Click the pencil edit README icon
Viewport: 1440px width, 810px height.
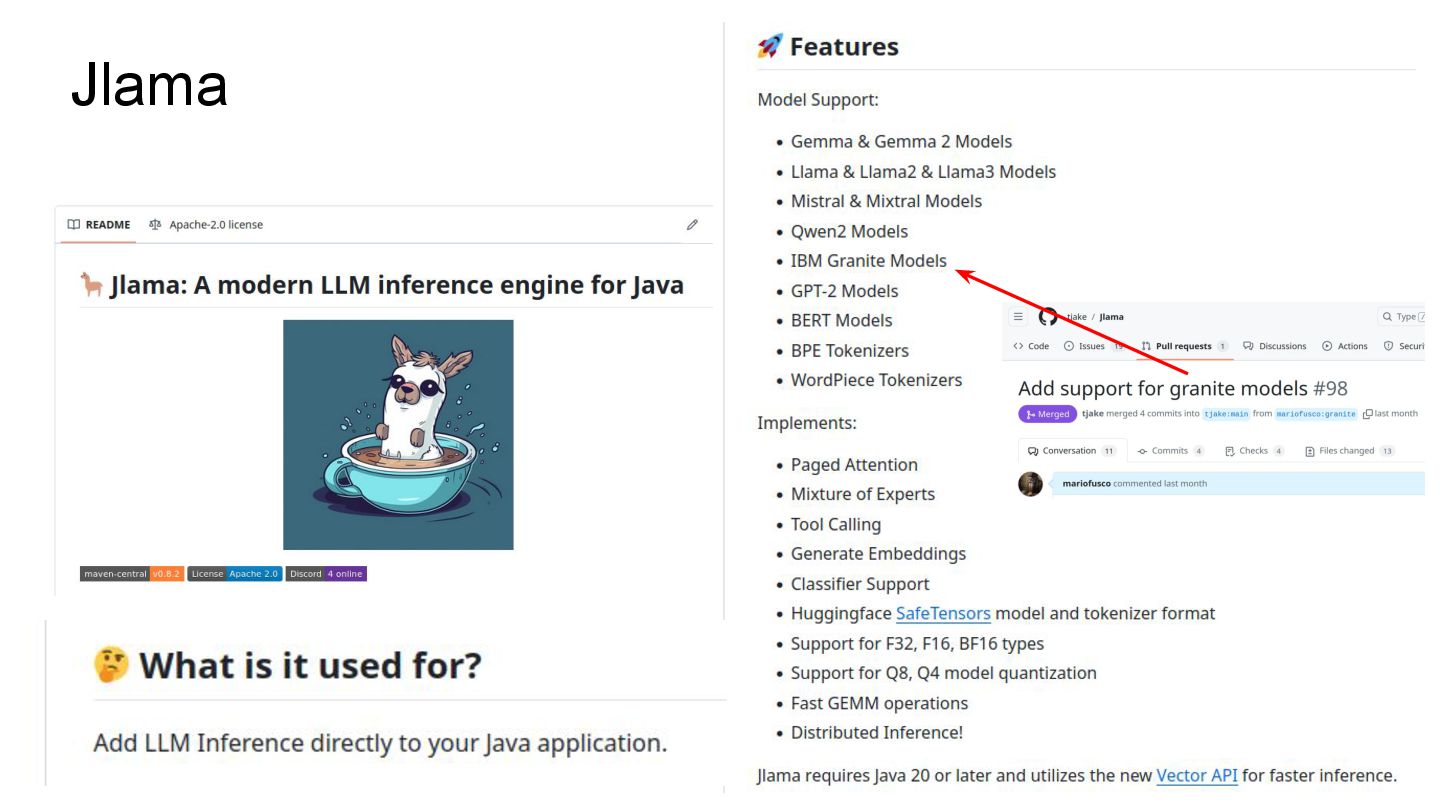point(692,225)
